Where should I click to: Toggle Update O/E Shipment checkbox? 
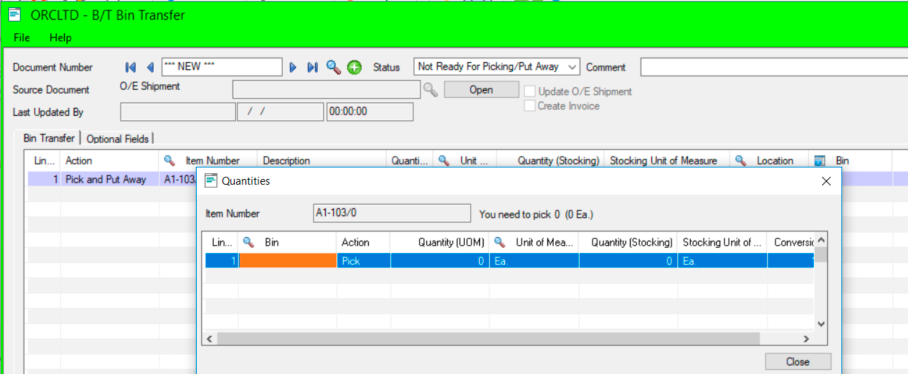(529, 91)
